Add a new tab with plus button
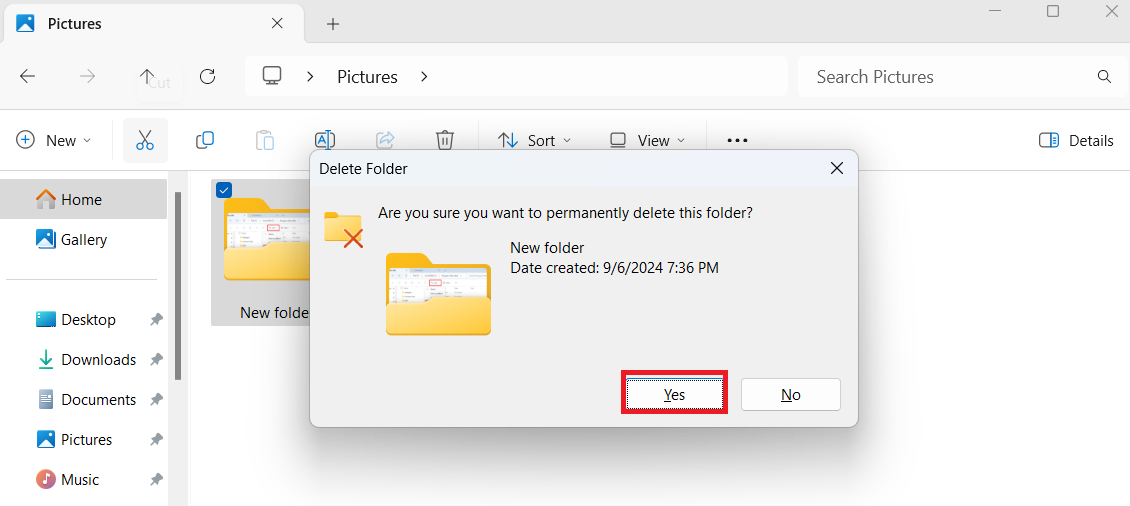This screenshot has height=506, width=1130. tap(333, 24)
